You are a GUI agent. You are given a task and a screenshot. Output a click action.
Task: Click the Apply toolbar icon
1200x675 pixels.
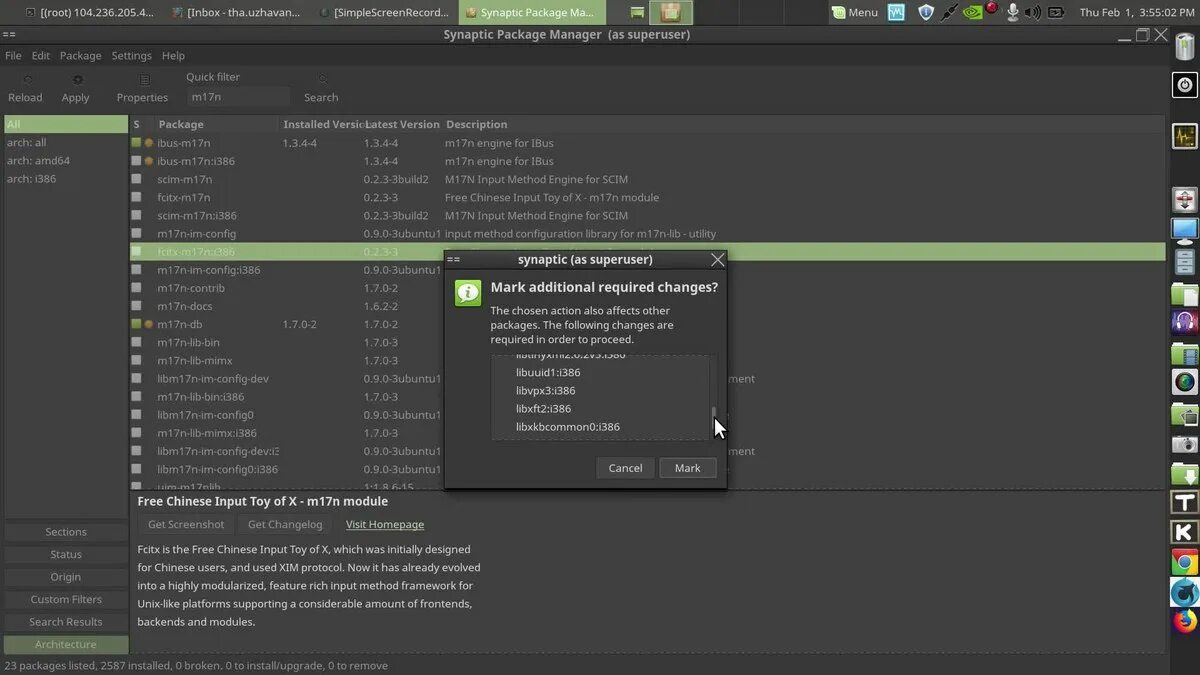[76, 79]
